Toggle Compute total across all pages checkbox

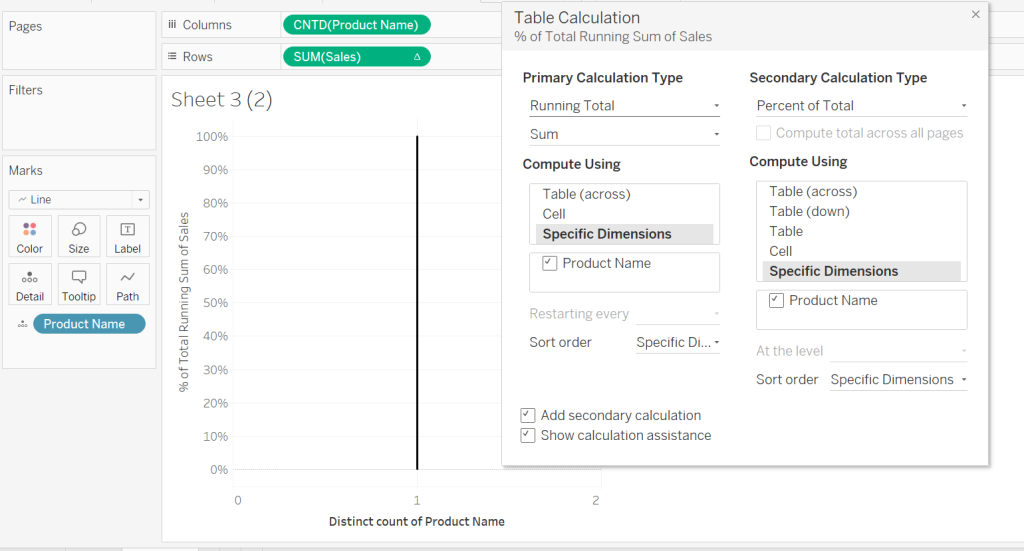tap(763, 133)
